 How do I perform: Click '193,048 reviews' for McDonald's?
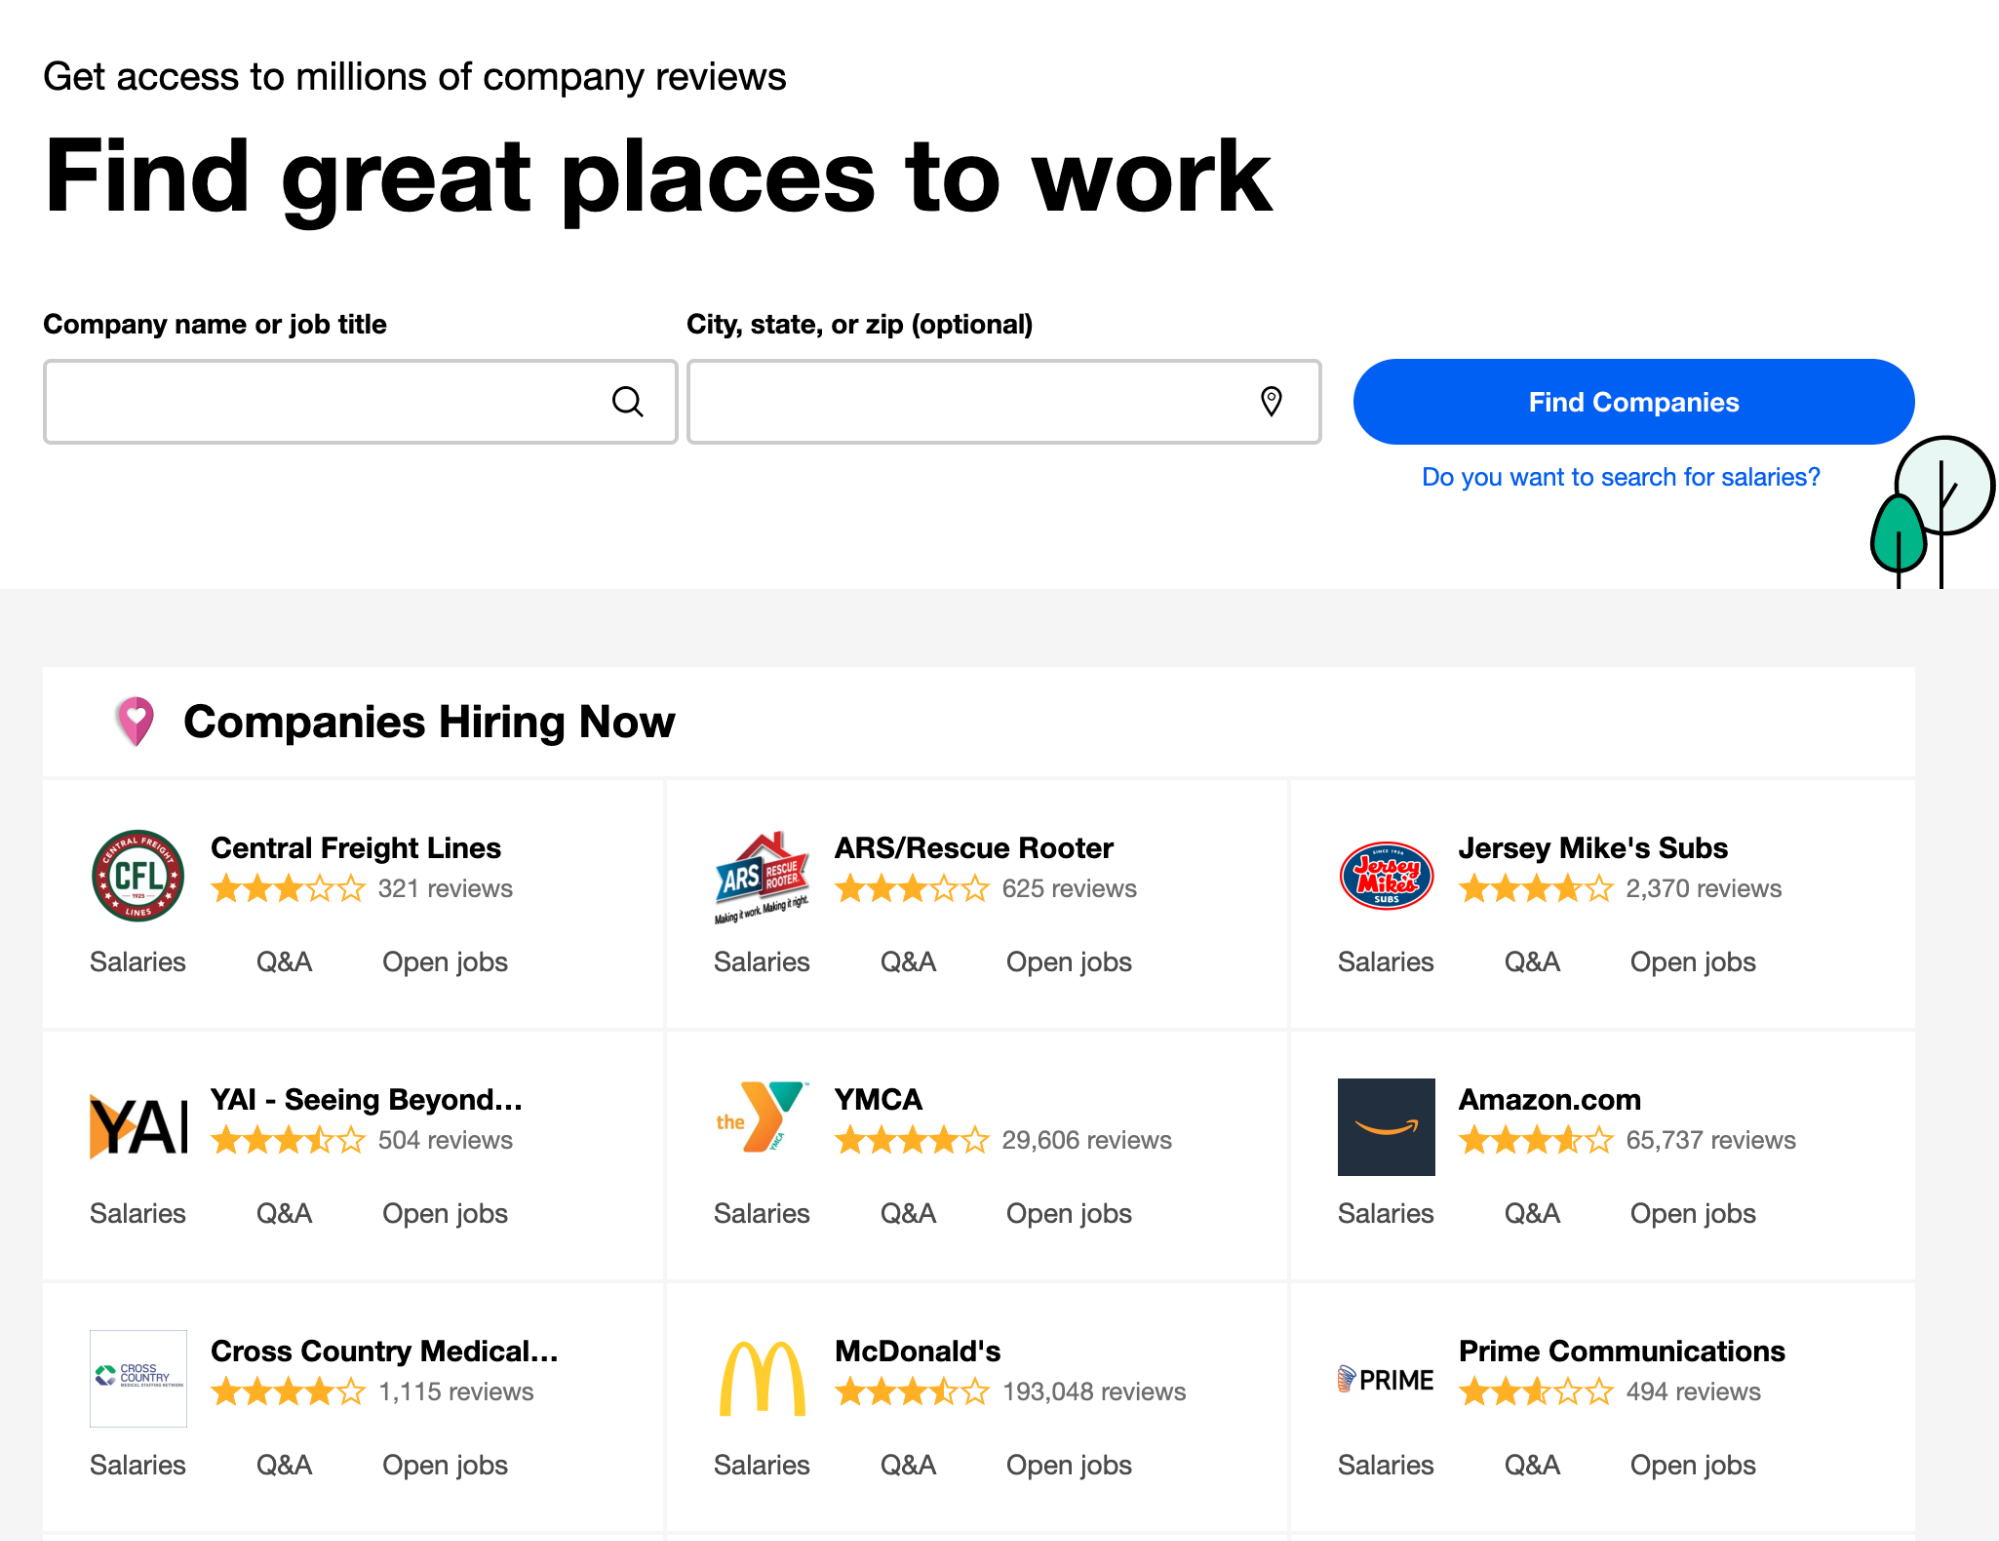1094,1392
